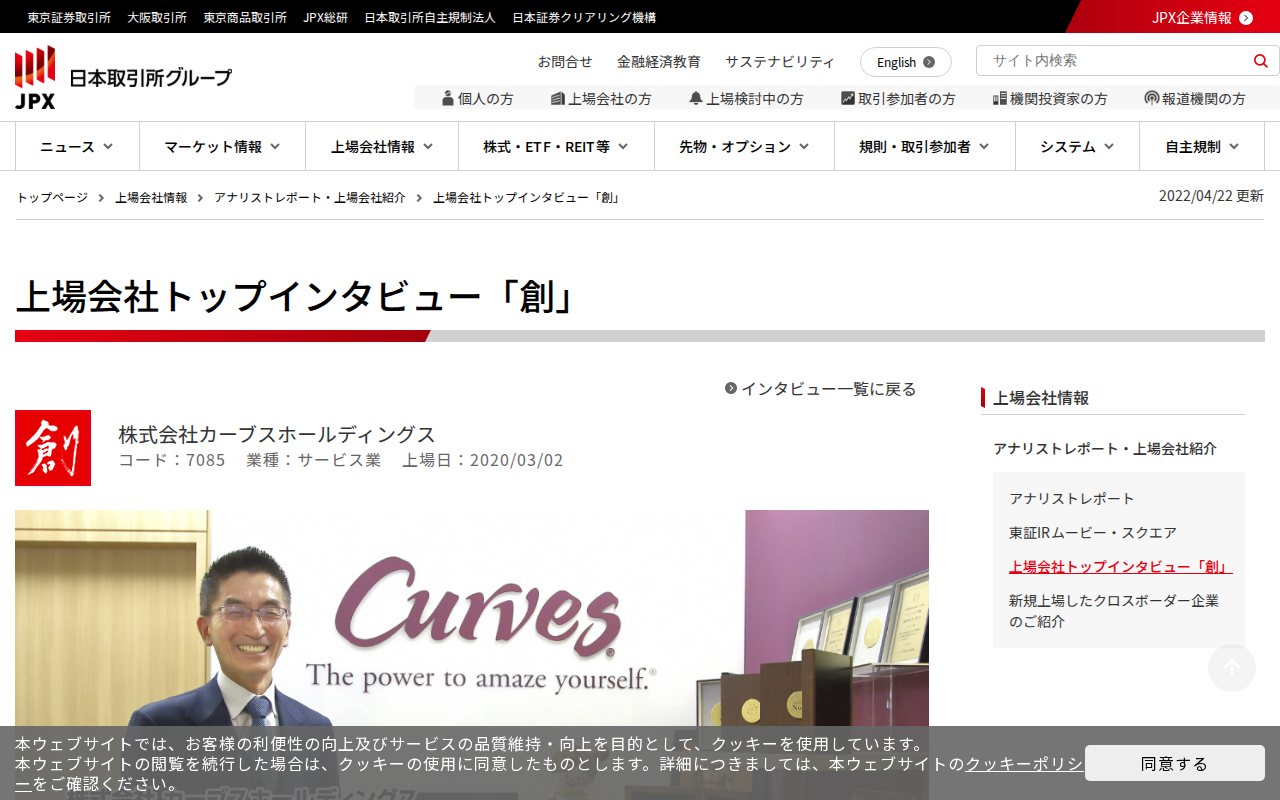Click 上場会社情報 in the breadcrumb

151,198
